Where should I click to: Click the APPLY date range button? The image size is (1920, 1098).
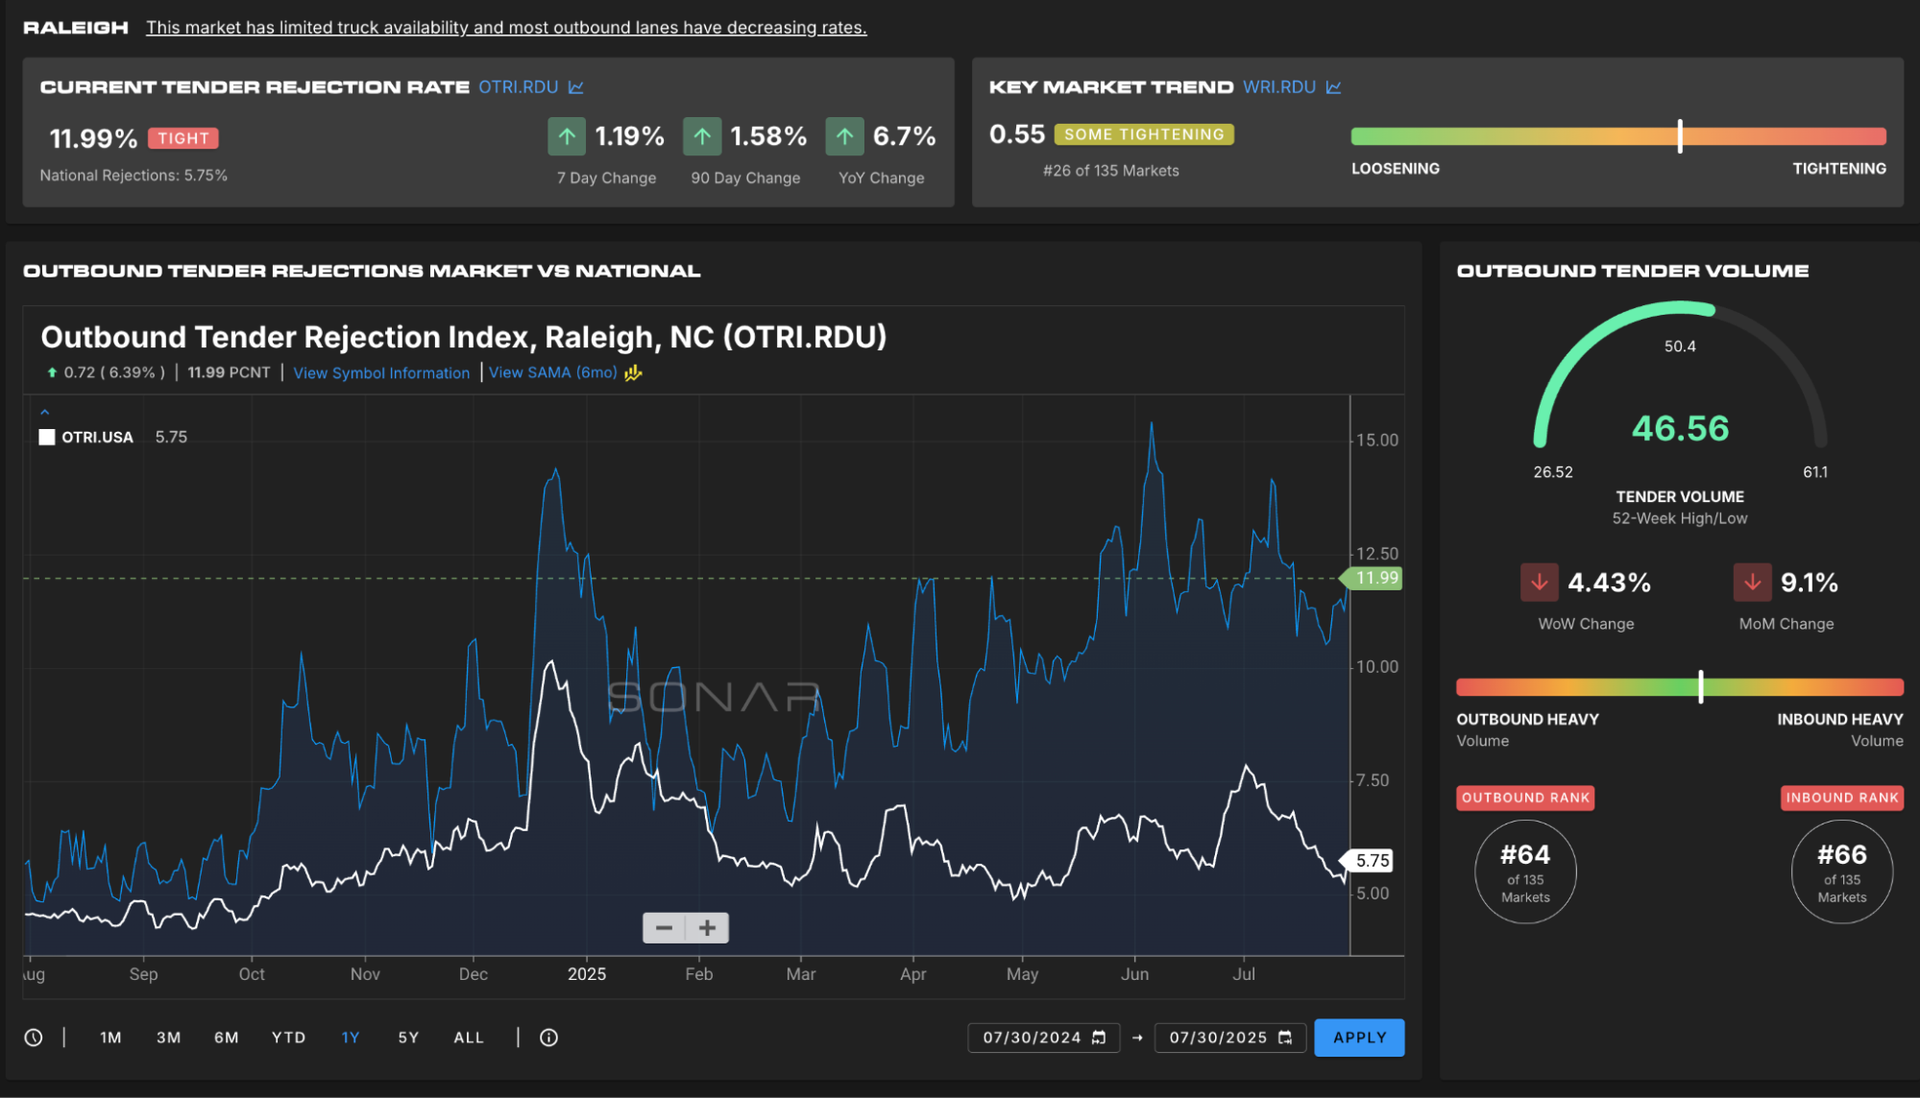click(x=1359, y=1037)
